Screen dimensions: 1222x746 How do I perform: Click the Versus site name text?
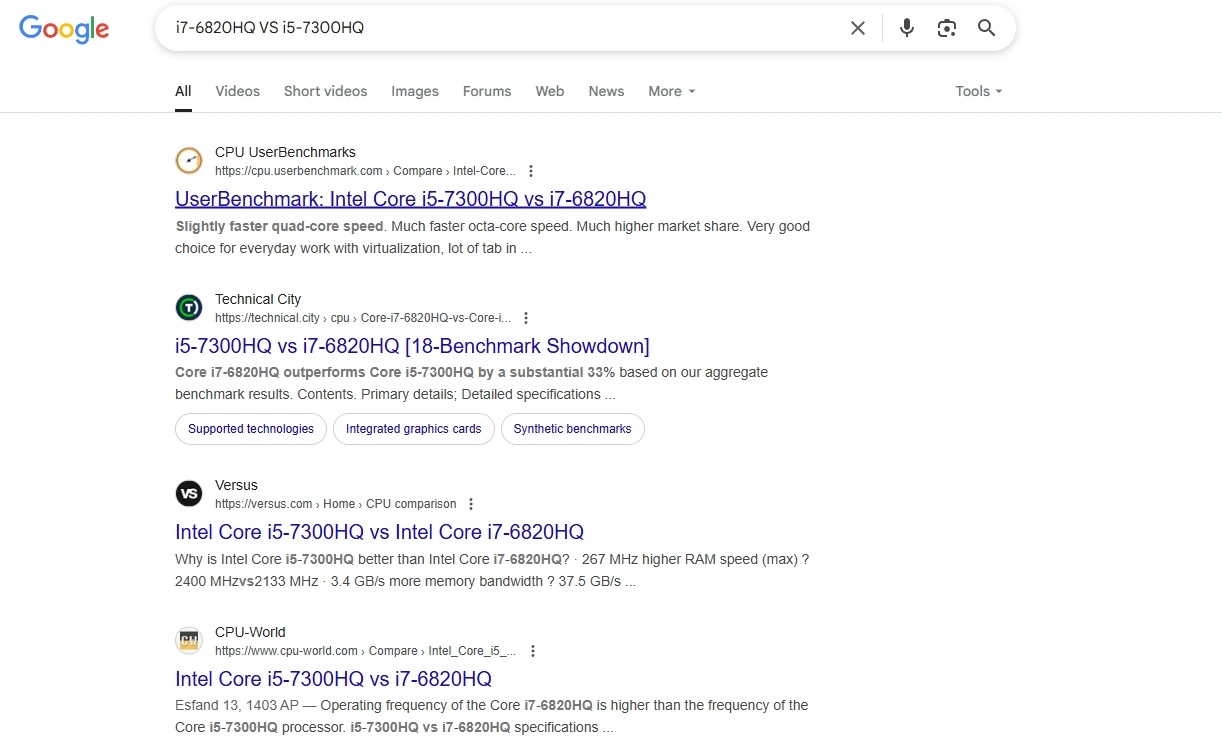click(236, 485)
